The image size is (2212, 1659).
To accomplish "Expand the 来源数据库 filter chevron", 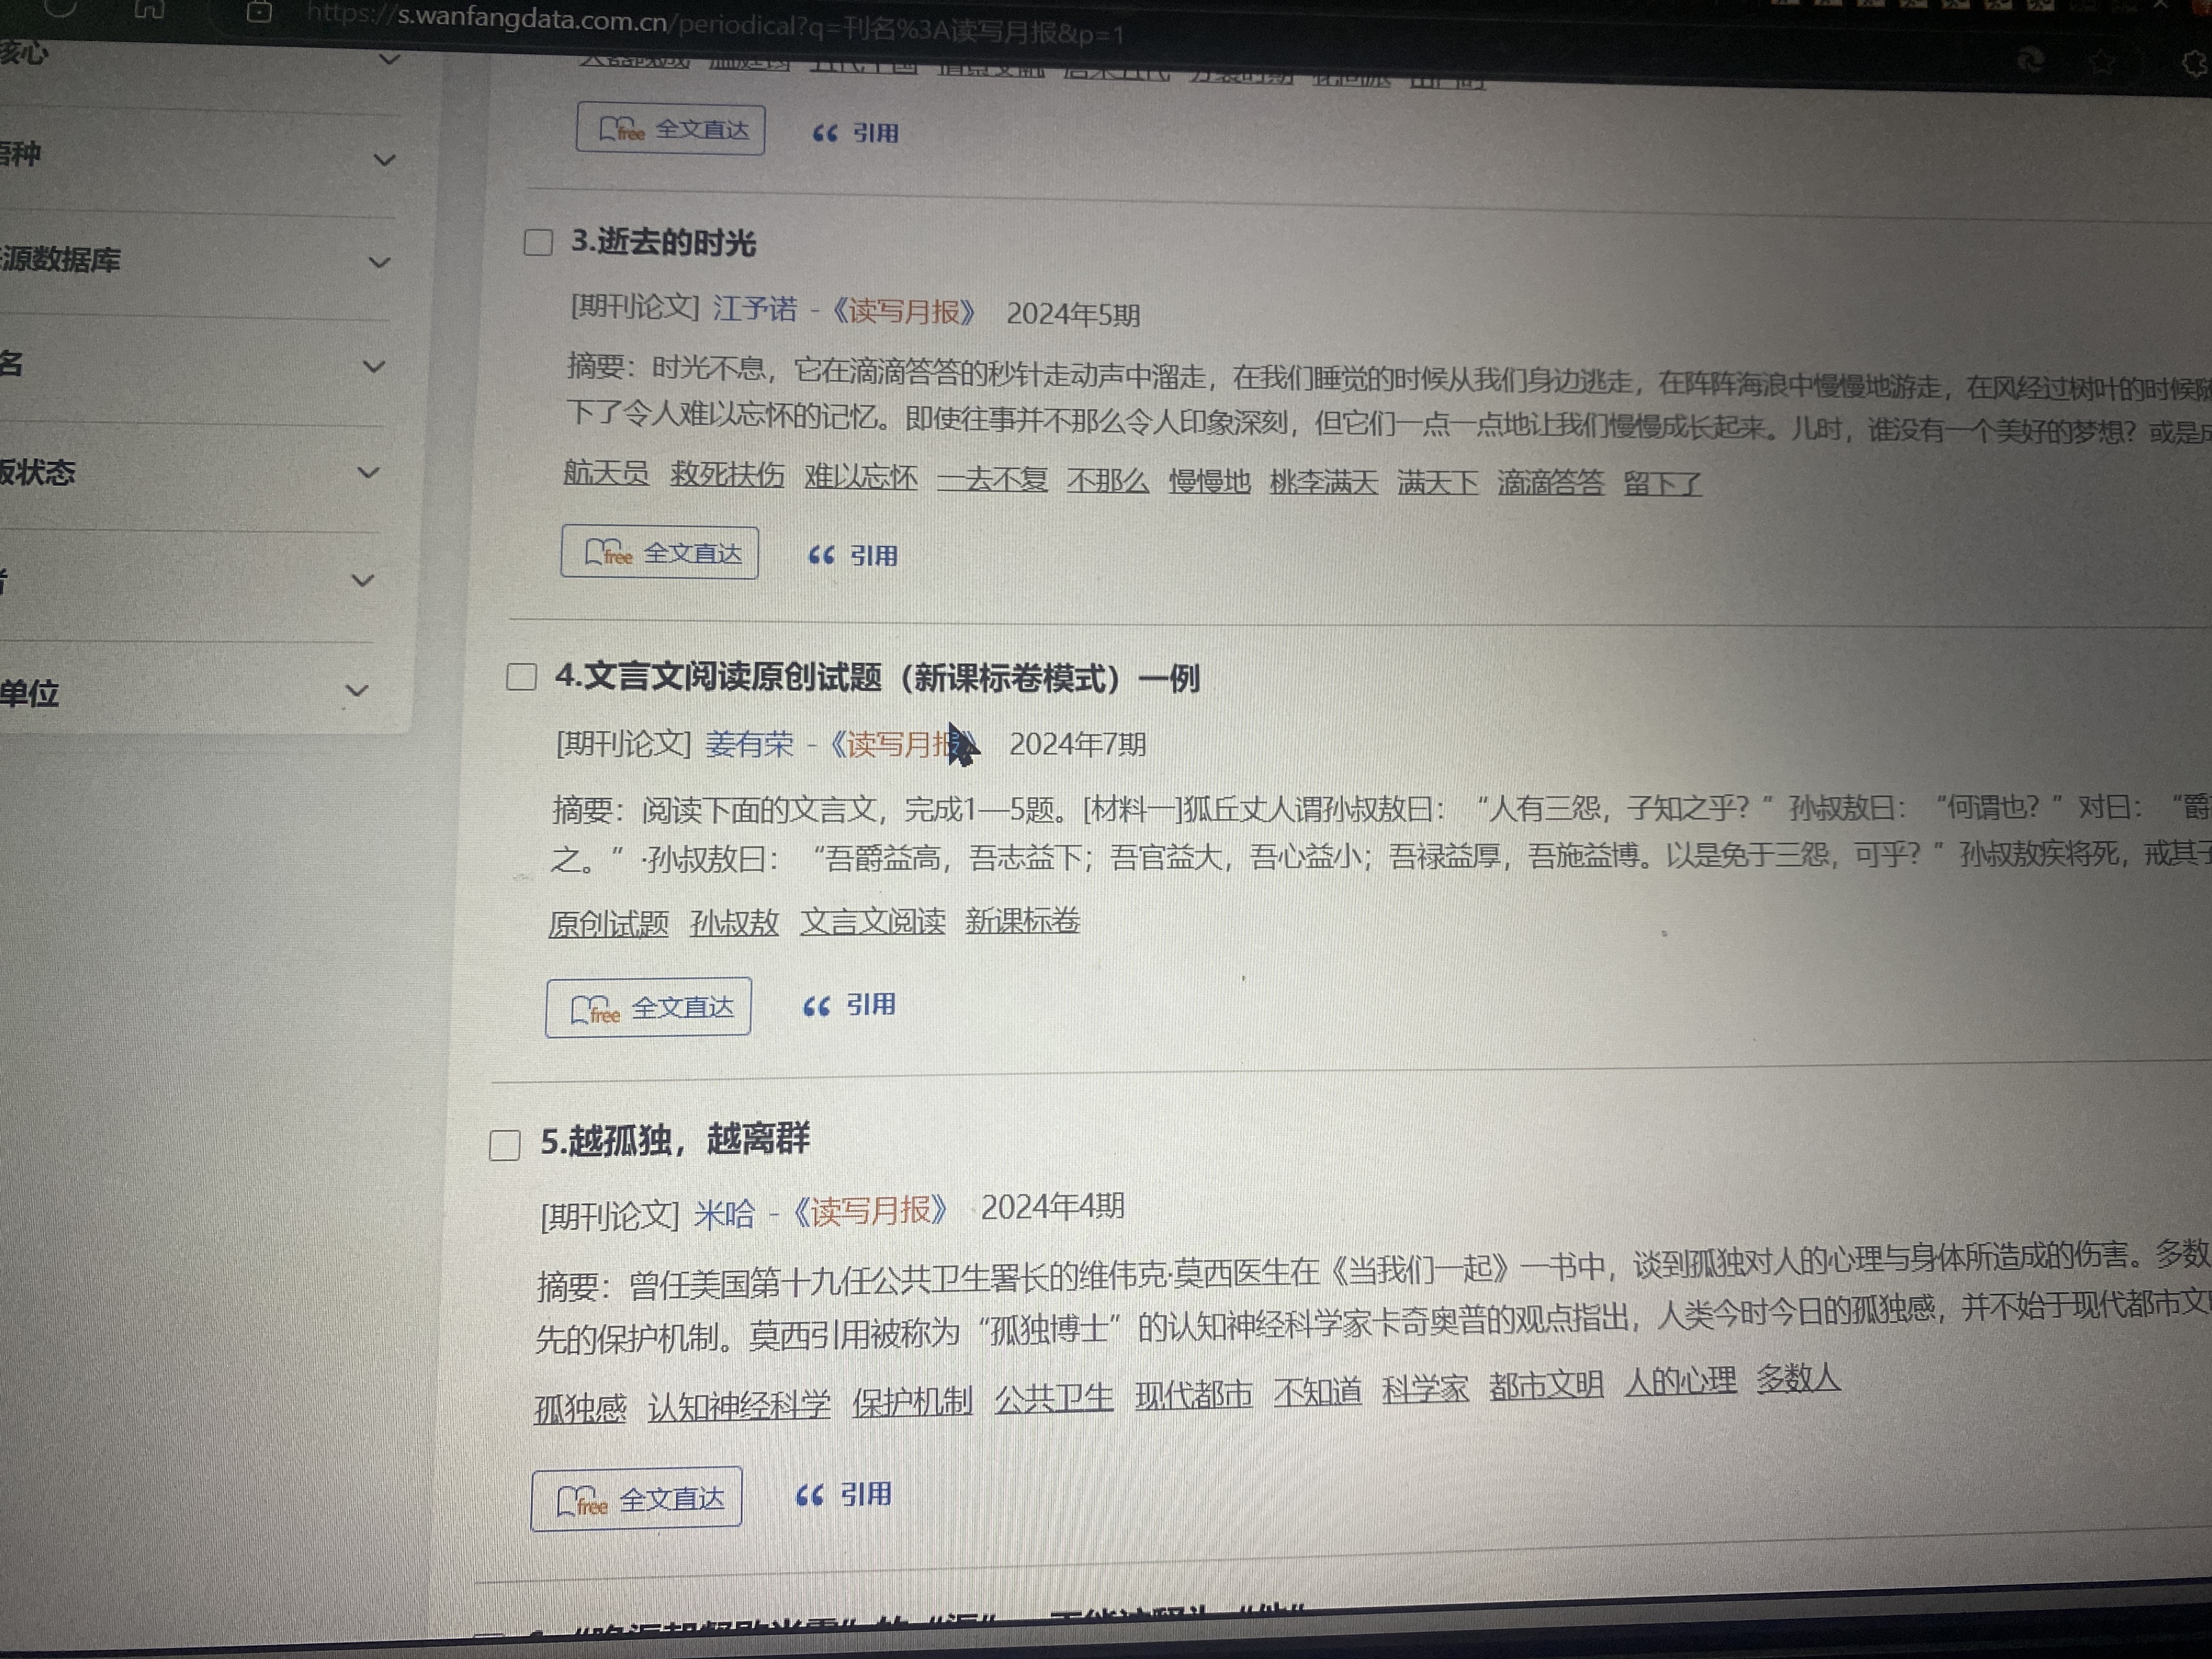I will tap(379, 263).
